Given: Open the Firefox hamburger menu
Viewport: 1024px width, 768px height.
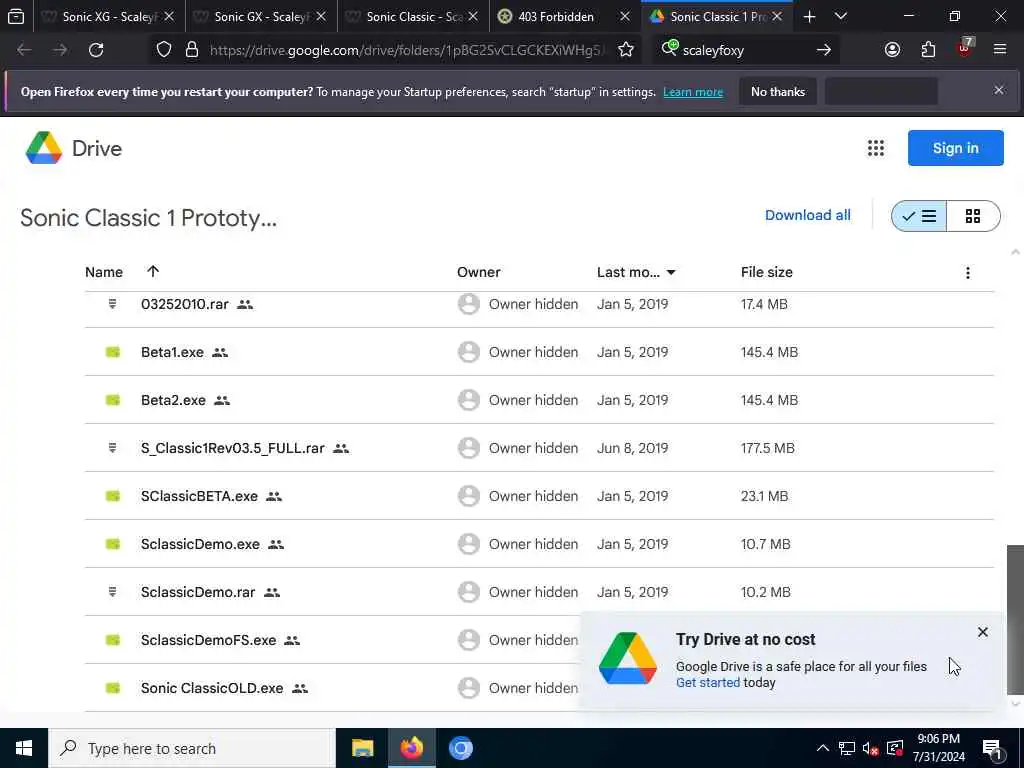Looking at the screenshot, I should click(x=1000, y=50).
